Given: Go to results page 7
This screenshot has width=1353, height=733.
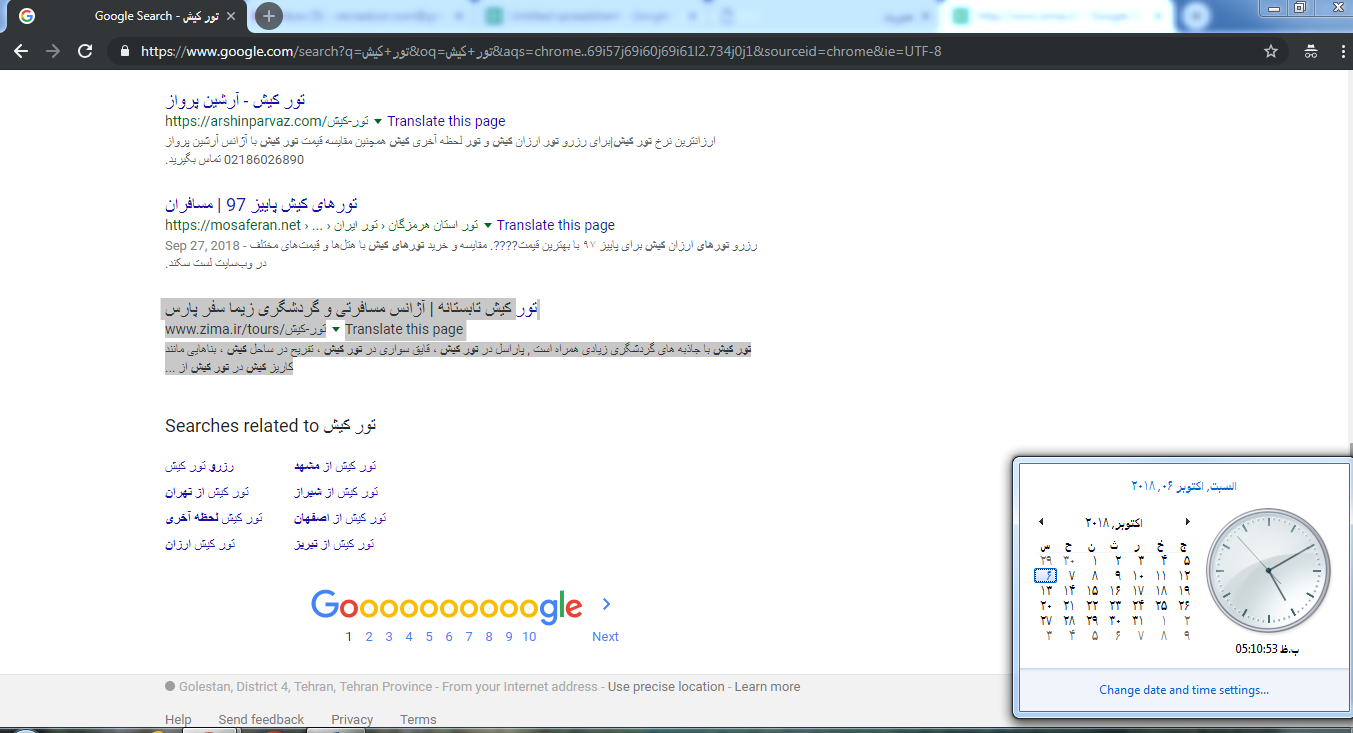Looking at the screenshot, I should (469, 636).
